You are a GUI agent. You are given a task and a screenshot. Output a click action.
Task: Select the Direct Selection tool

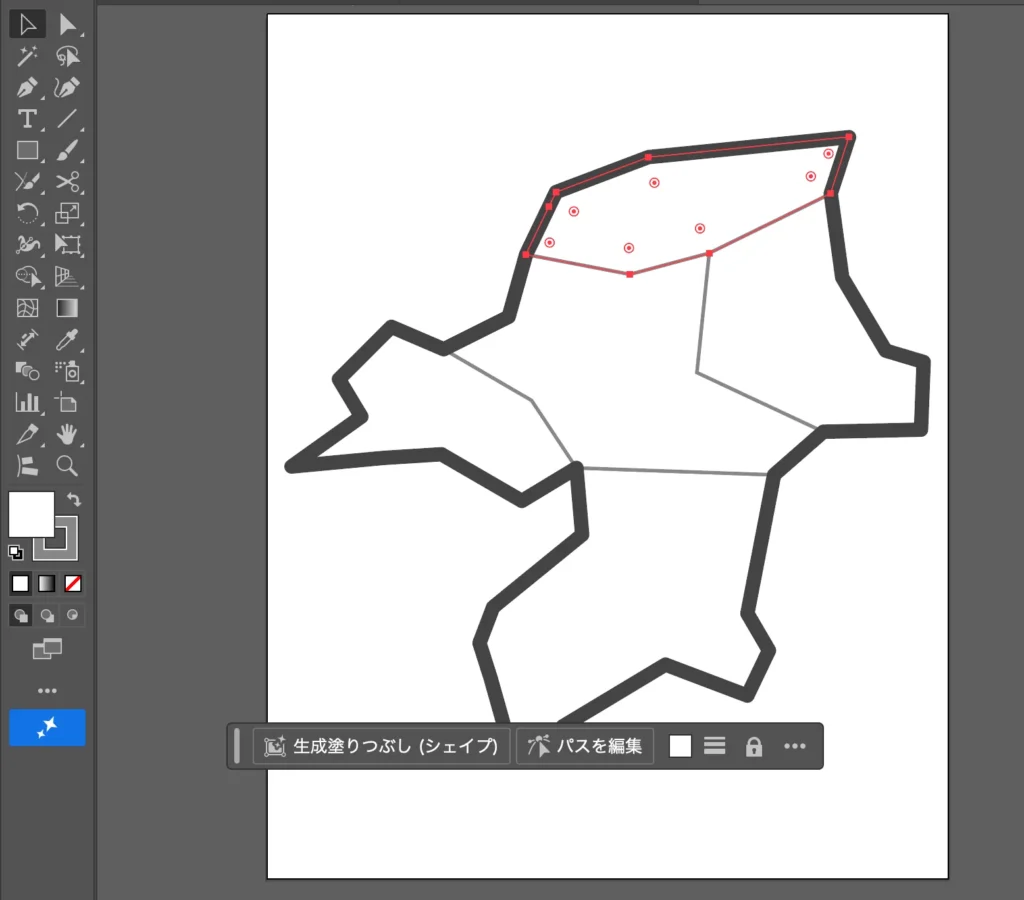67,24
